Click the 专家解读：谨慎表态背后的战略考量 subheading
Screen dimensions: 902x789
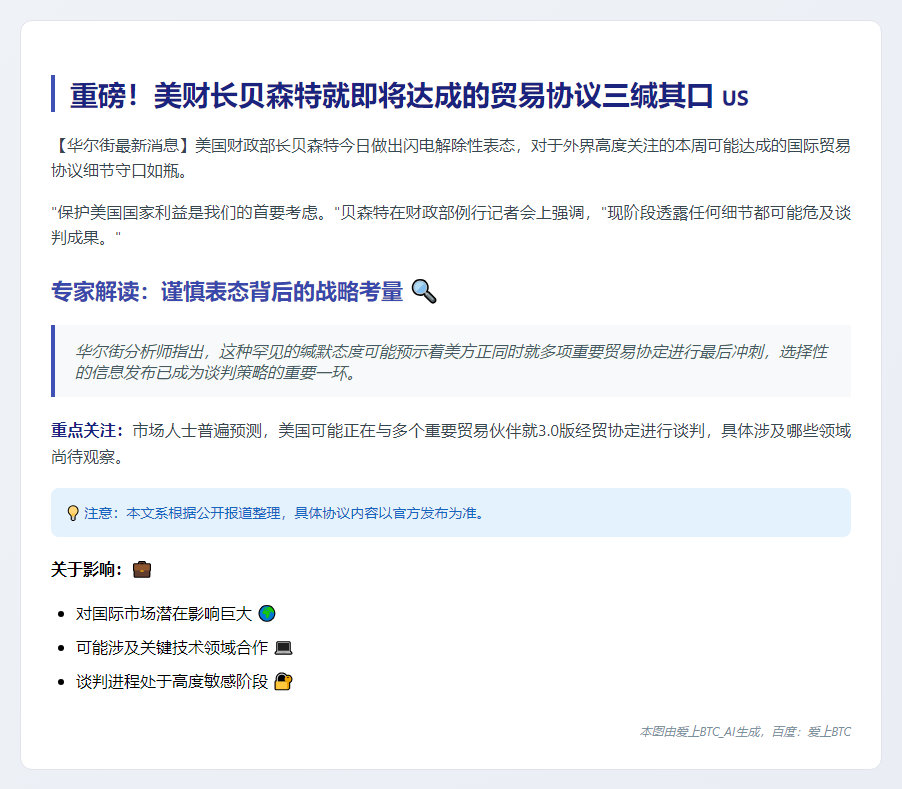(227, 292)
